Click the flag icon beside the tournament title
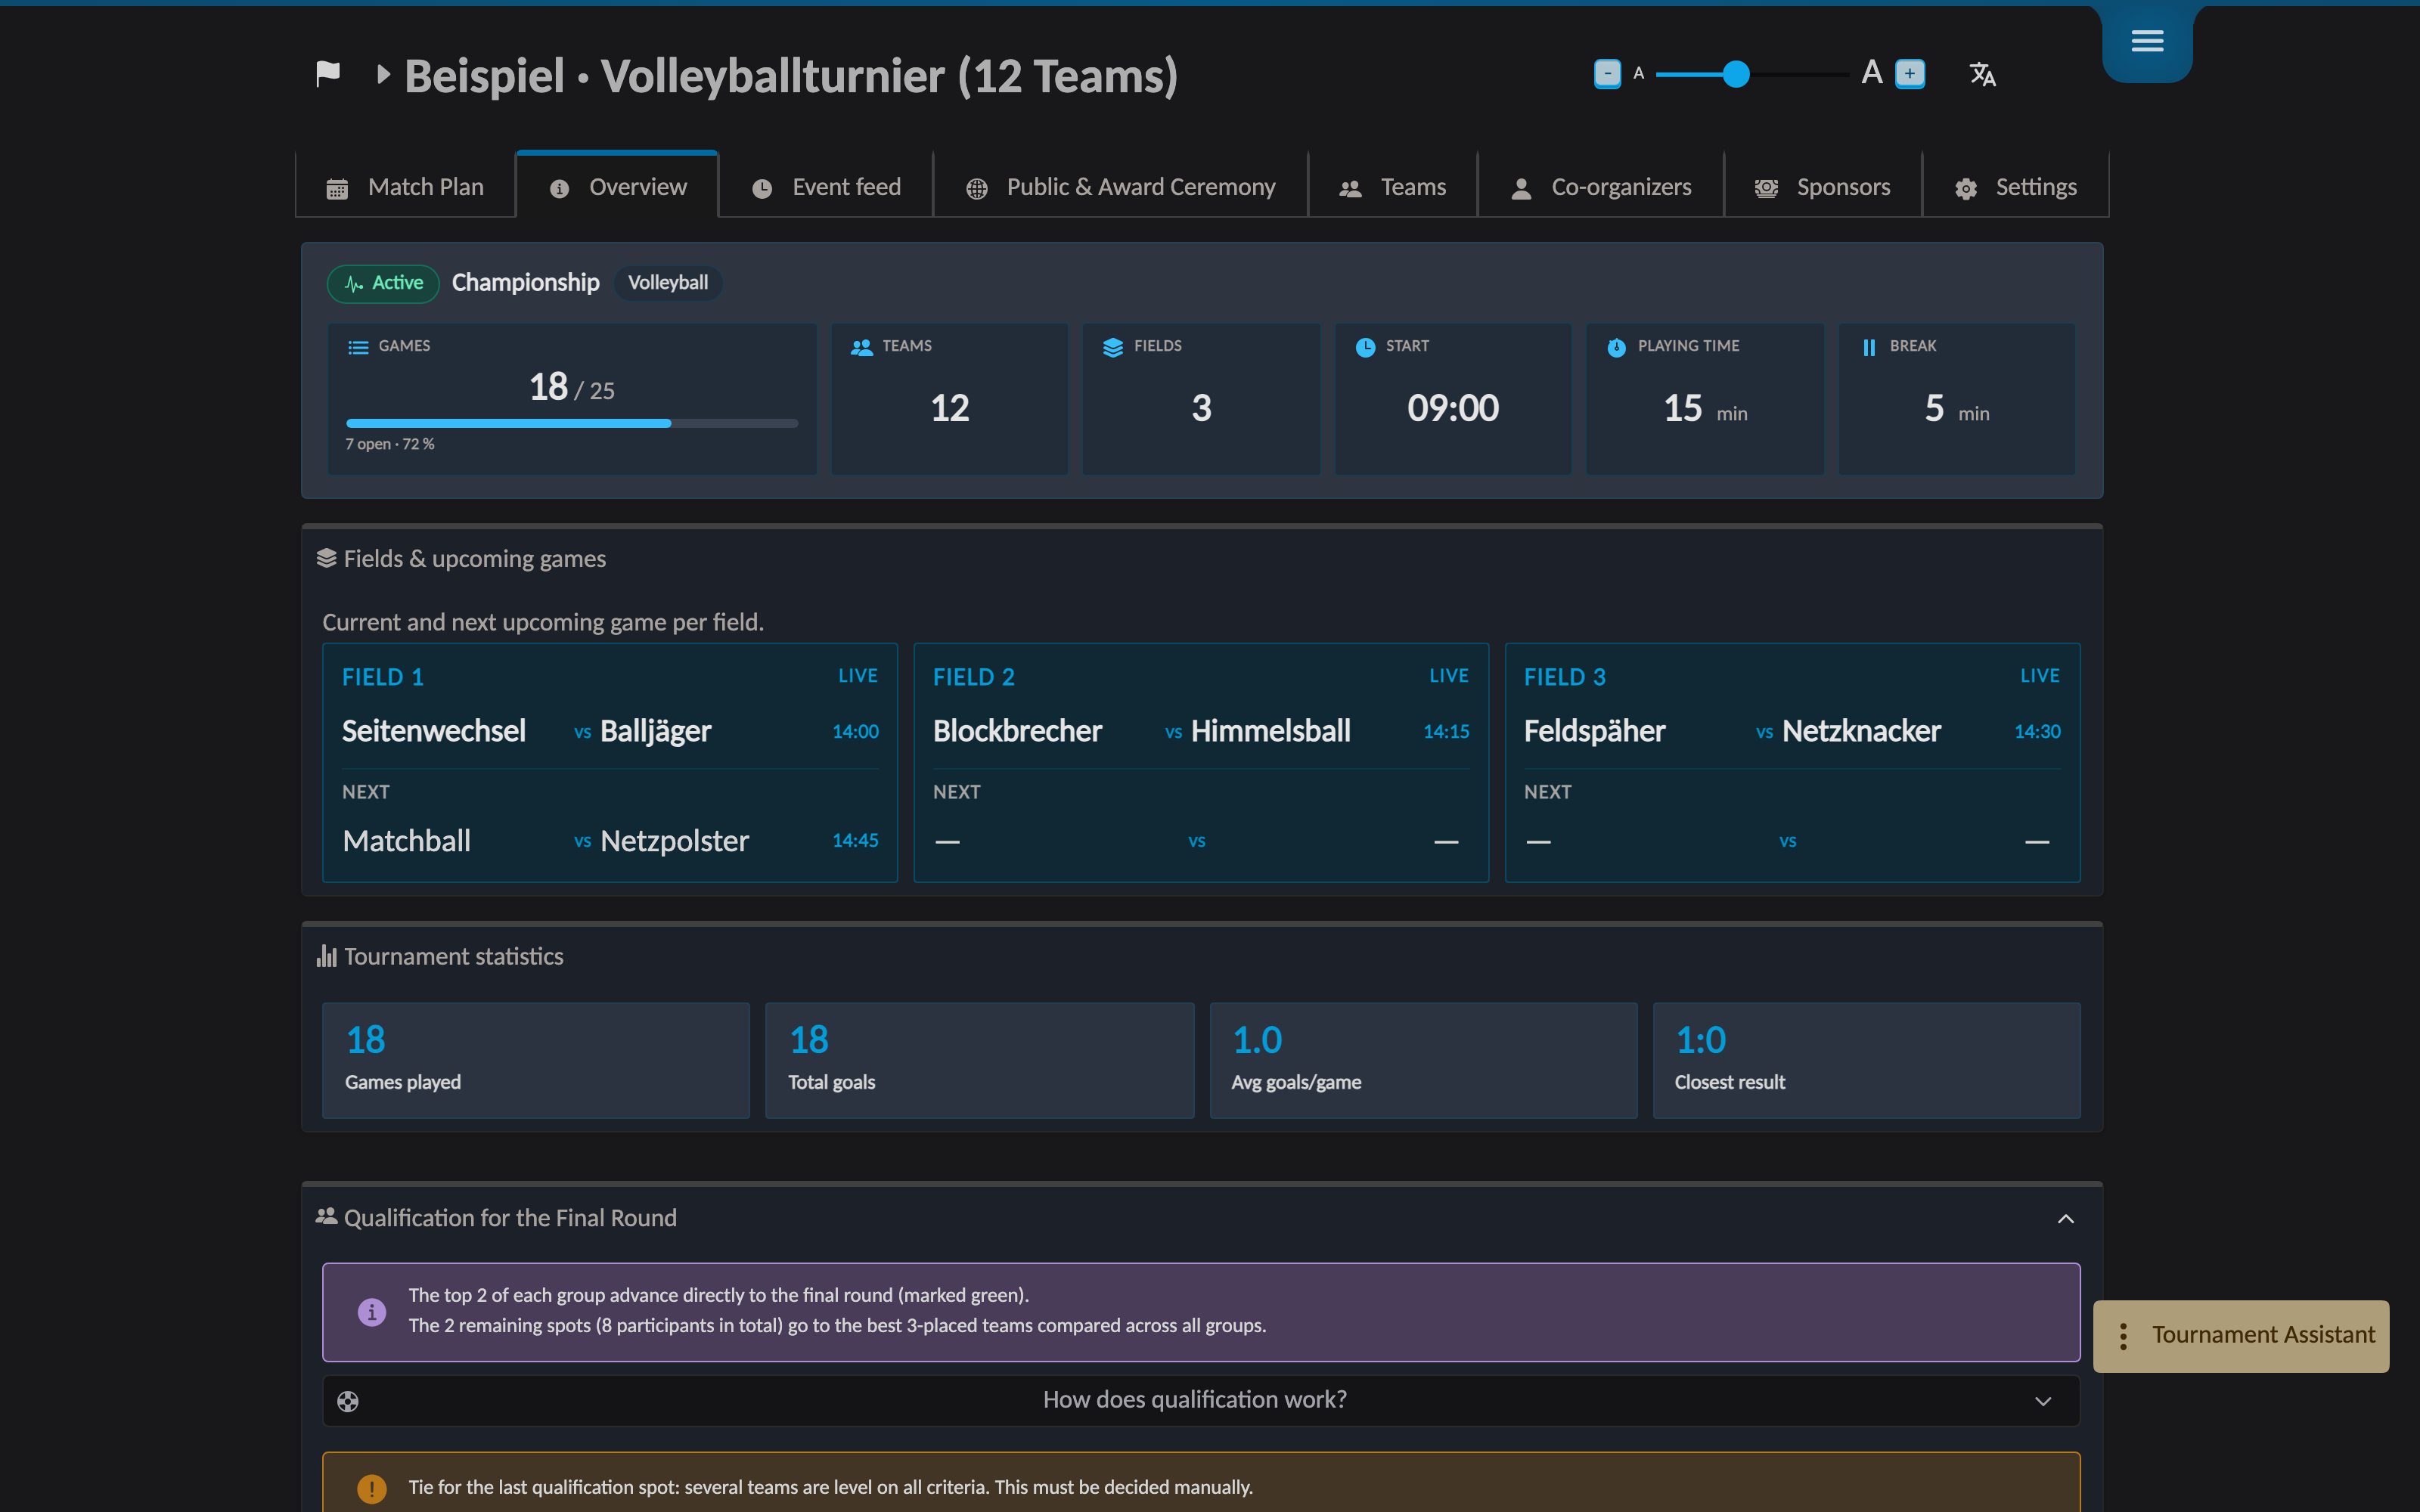2420x1512 pixels. [328, 74]
